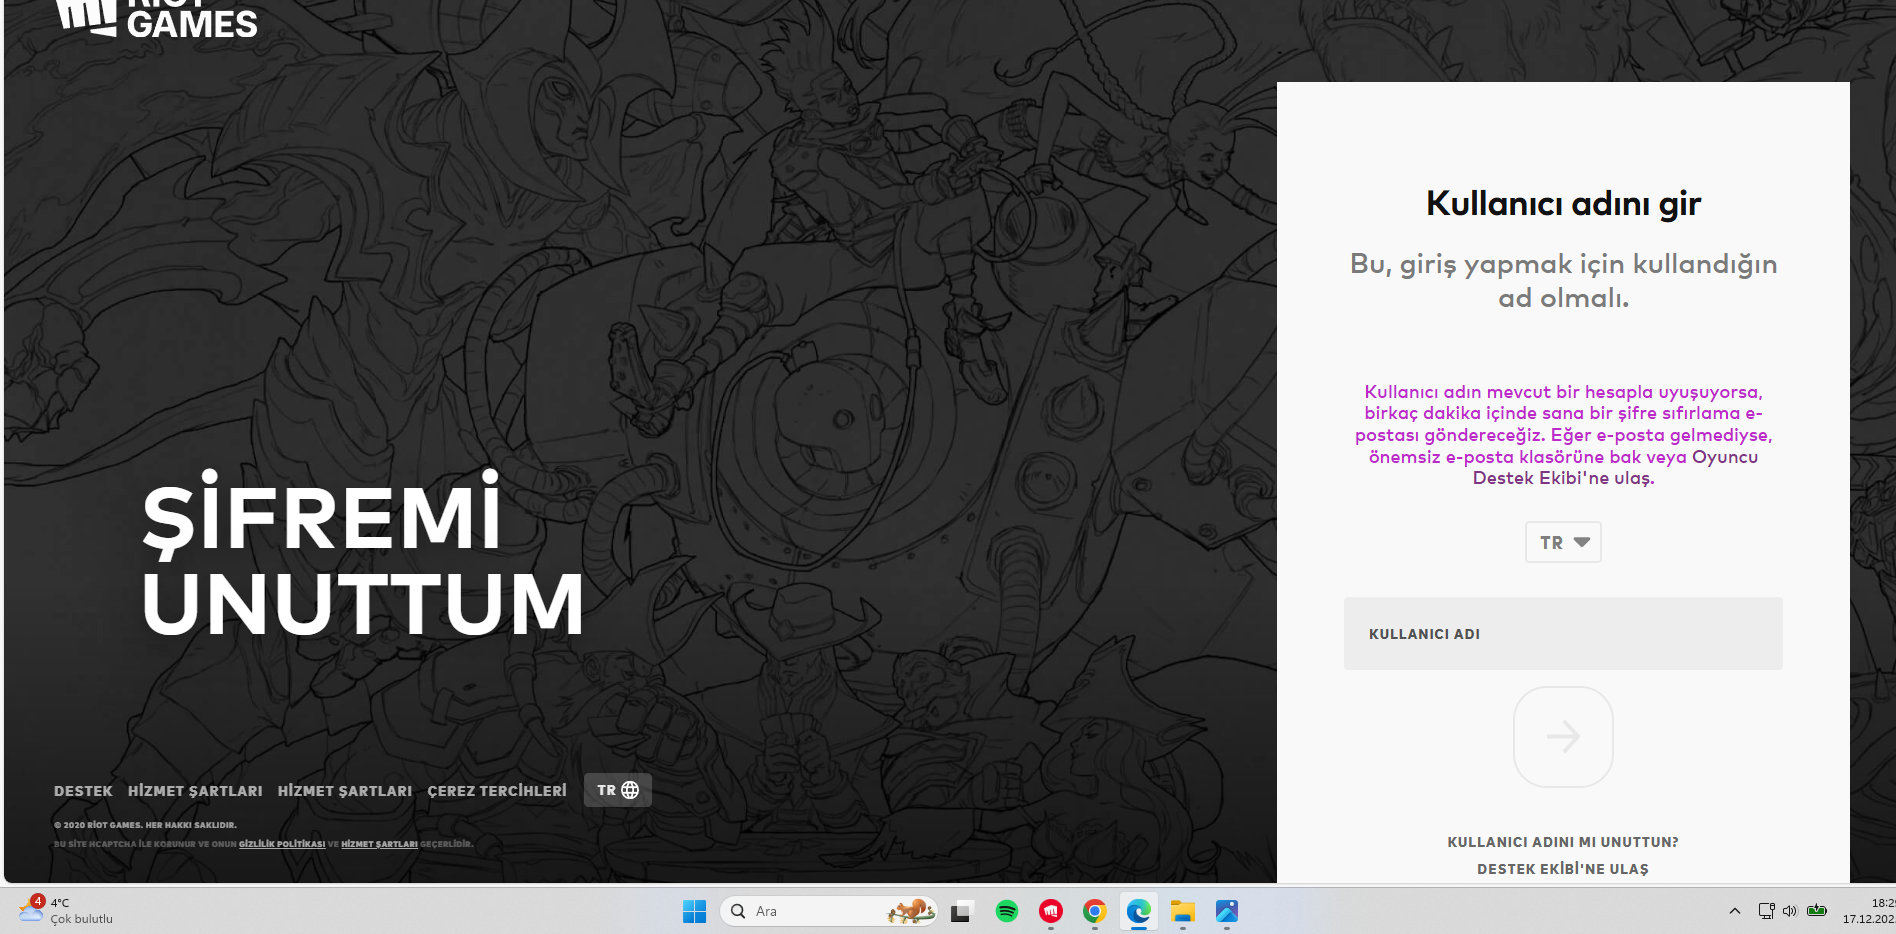
Task: Open the red Riot Client taskbar icon
Action: [x=1051, y=911]
